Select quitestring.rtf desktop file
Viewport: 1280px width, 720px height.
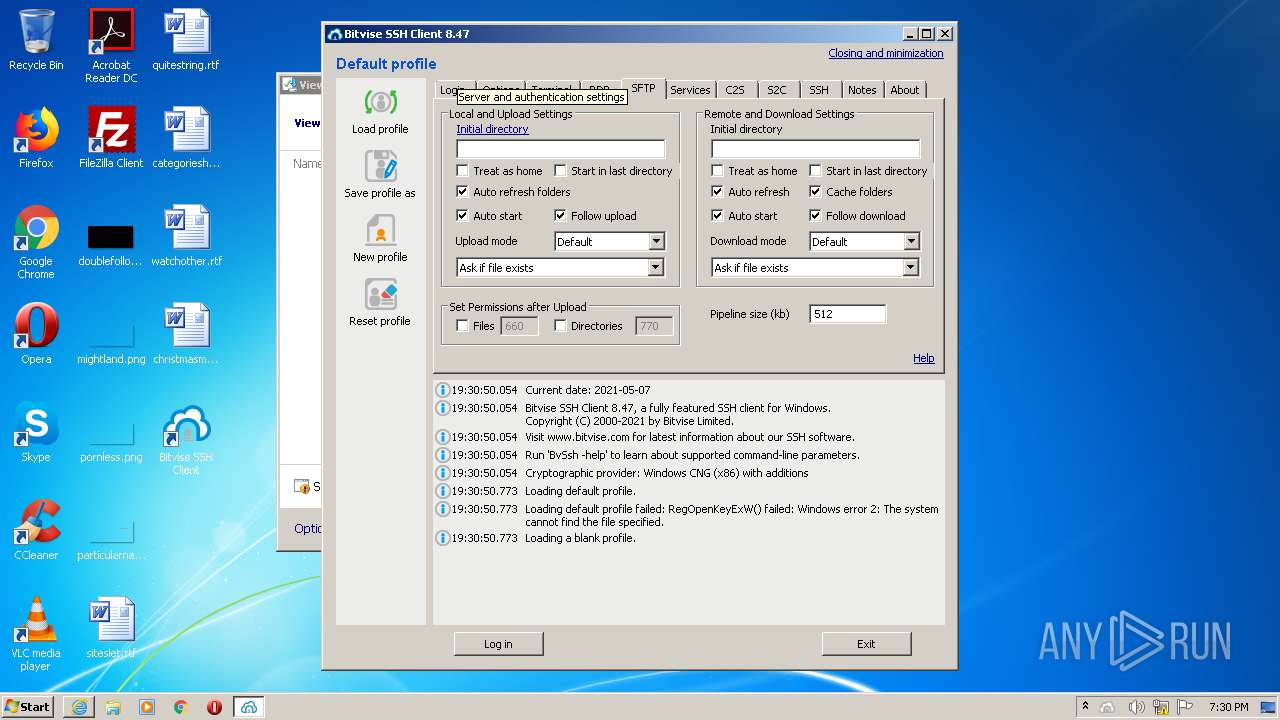[x=186, y=41]
